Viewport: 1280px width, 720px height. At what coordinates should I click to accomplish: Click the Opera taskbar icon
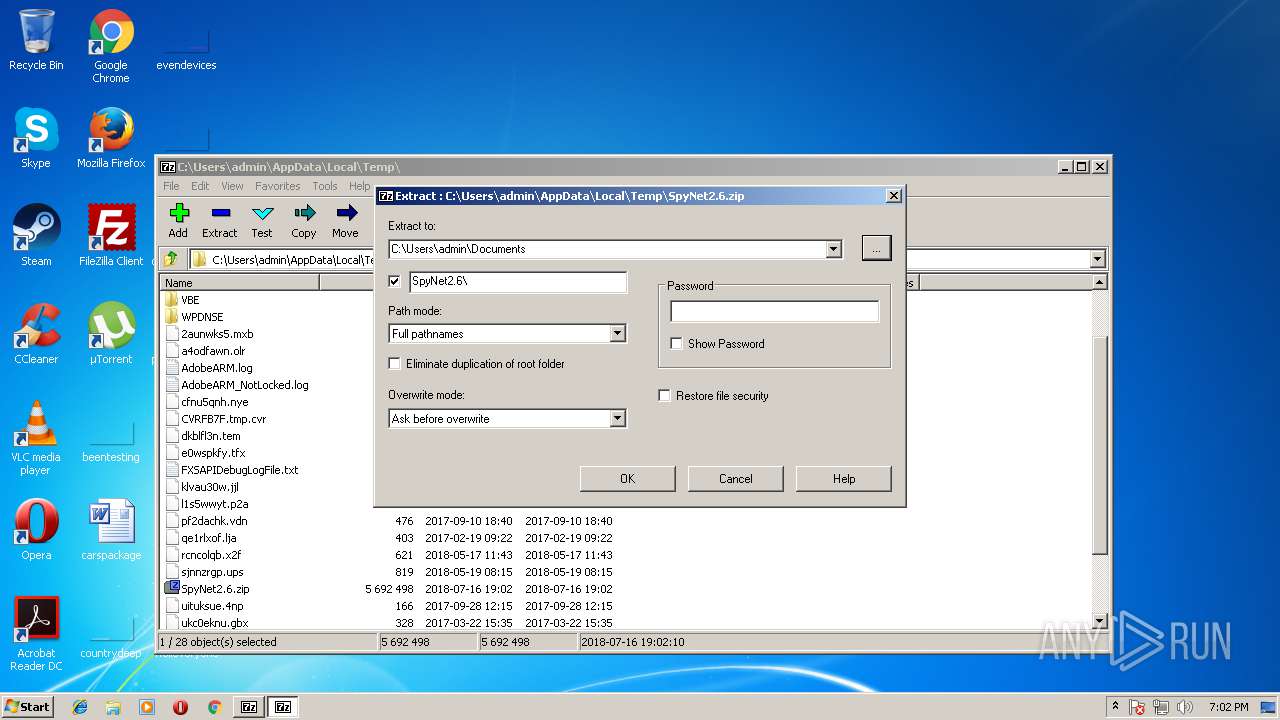point(181,707)
